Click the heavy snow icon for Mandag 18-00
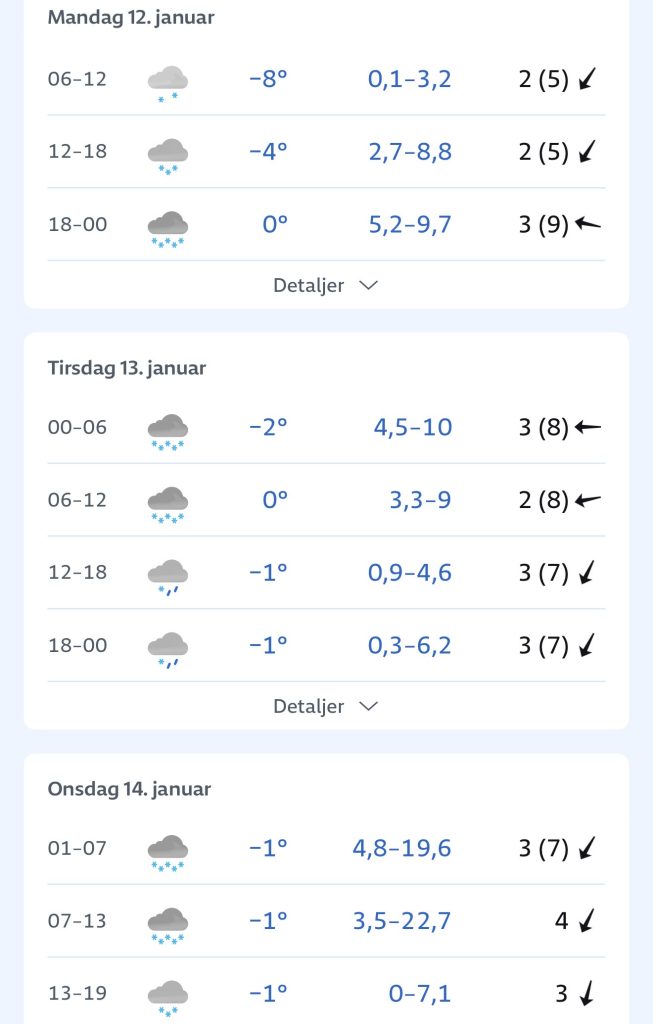This screenshot has height=1024, width=653. pyautogui.click(x=167, y=227)
